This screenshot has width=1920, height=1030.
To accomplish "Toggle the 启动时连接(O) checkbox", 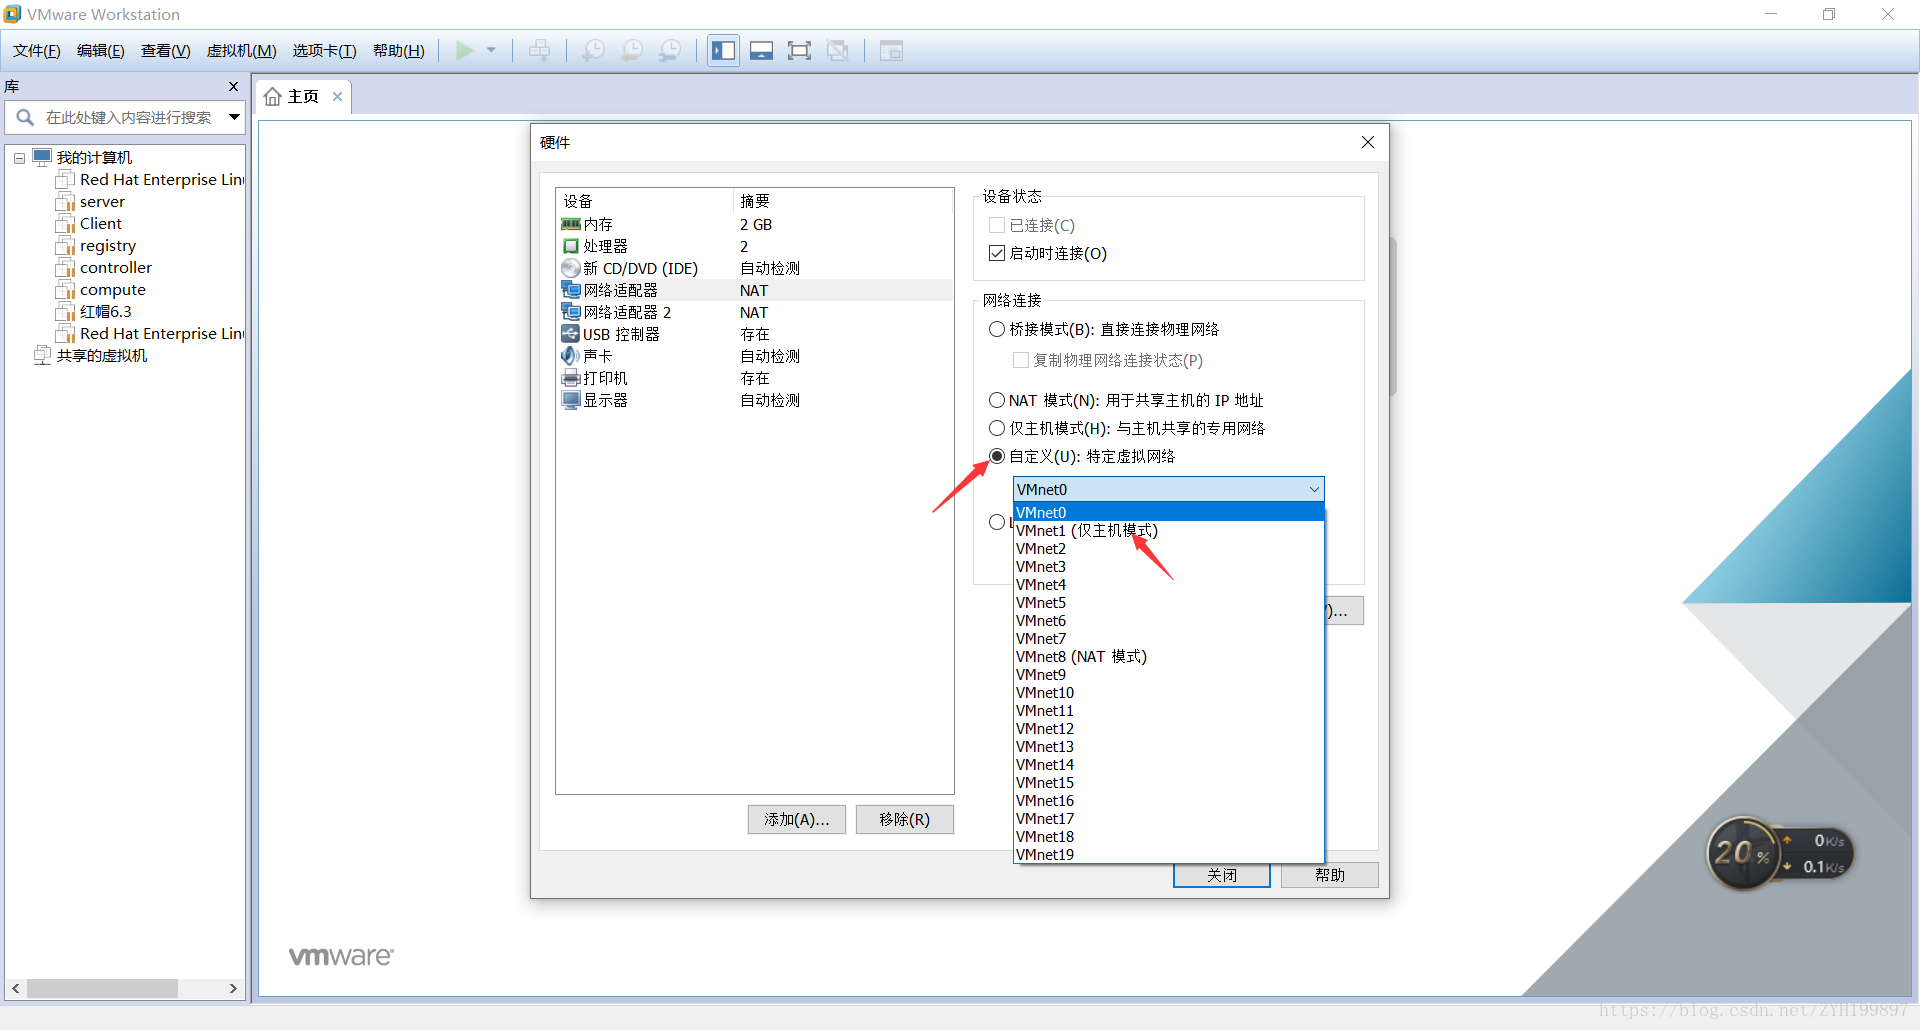I will (x=997, y=253).
